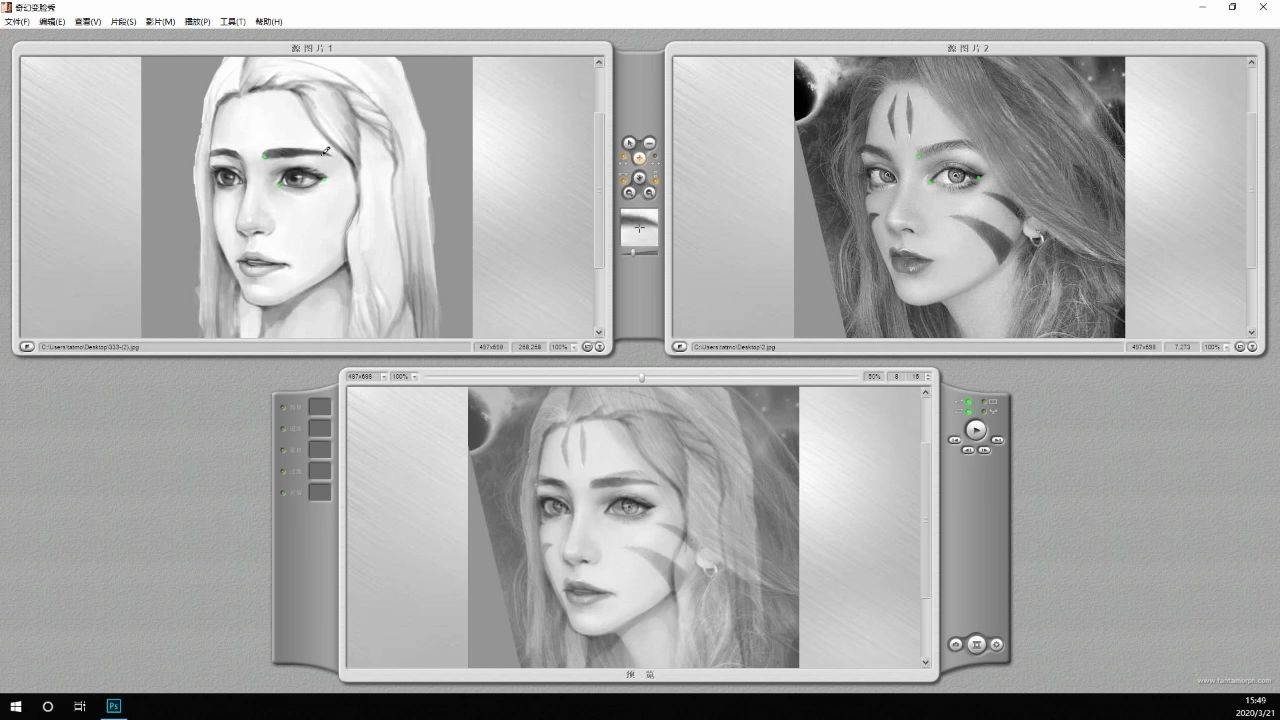Adjust the magnifier zoom slider handle
The image size is (1280, 720).
point(633,252)
